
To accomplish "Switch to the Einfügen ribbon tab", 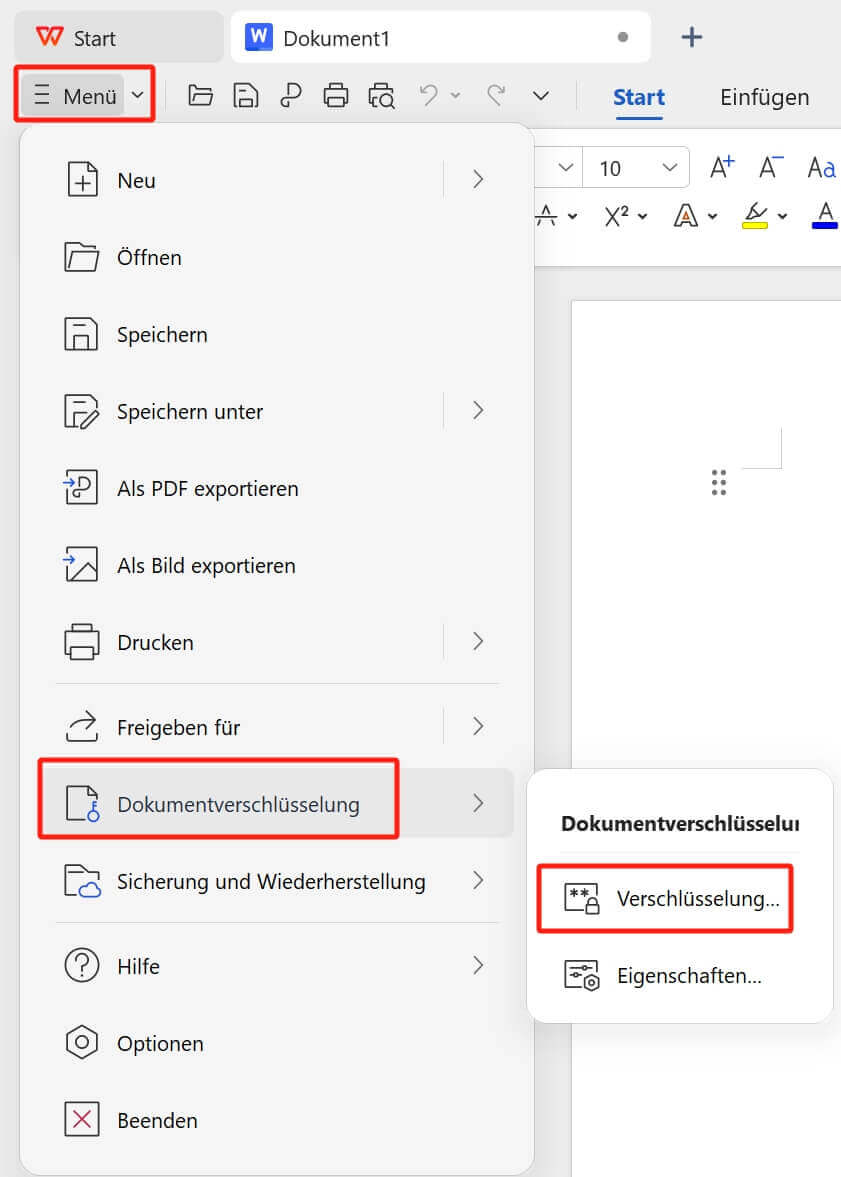I will point(764,97).
